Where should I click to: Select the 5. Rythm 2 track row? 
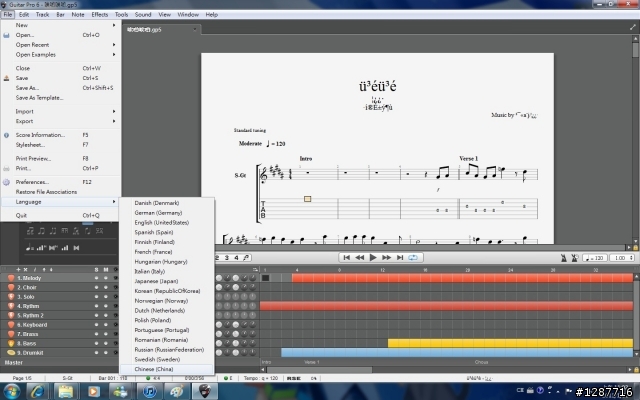(60, 316)
